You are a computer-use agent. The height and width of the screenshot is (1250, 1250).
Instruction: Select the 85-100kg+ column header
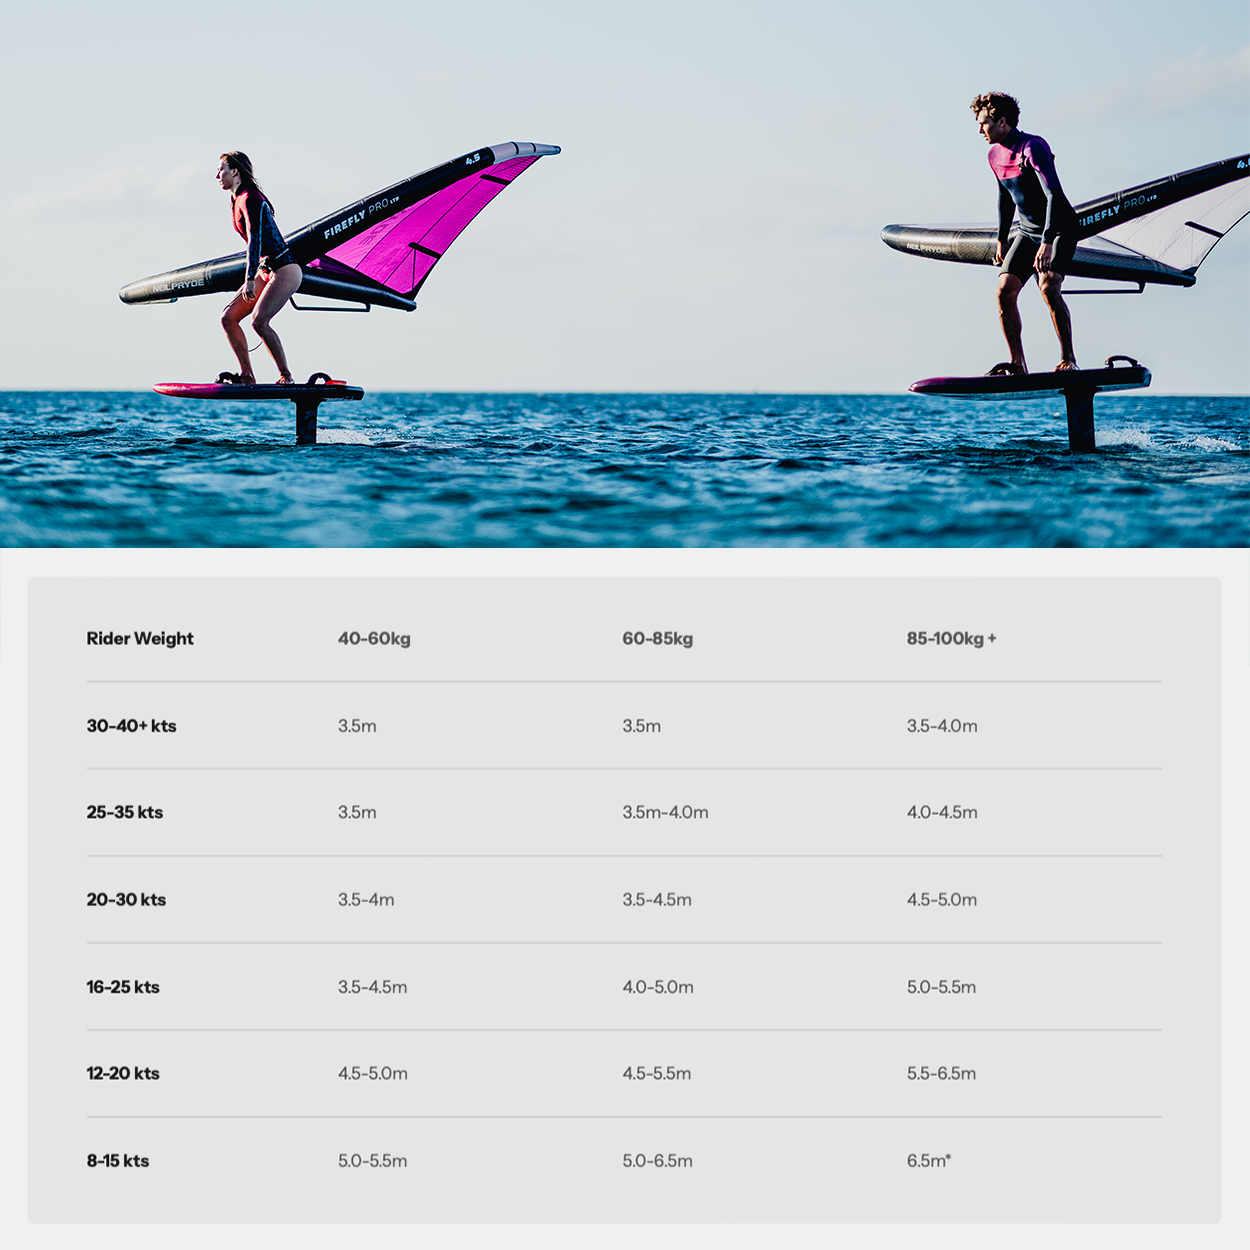pyautogui.click(x=951, y=638)
